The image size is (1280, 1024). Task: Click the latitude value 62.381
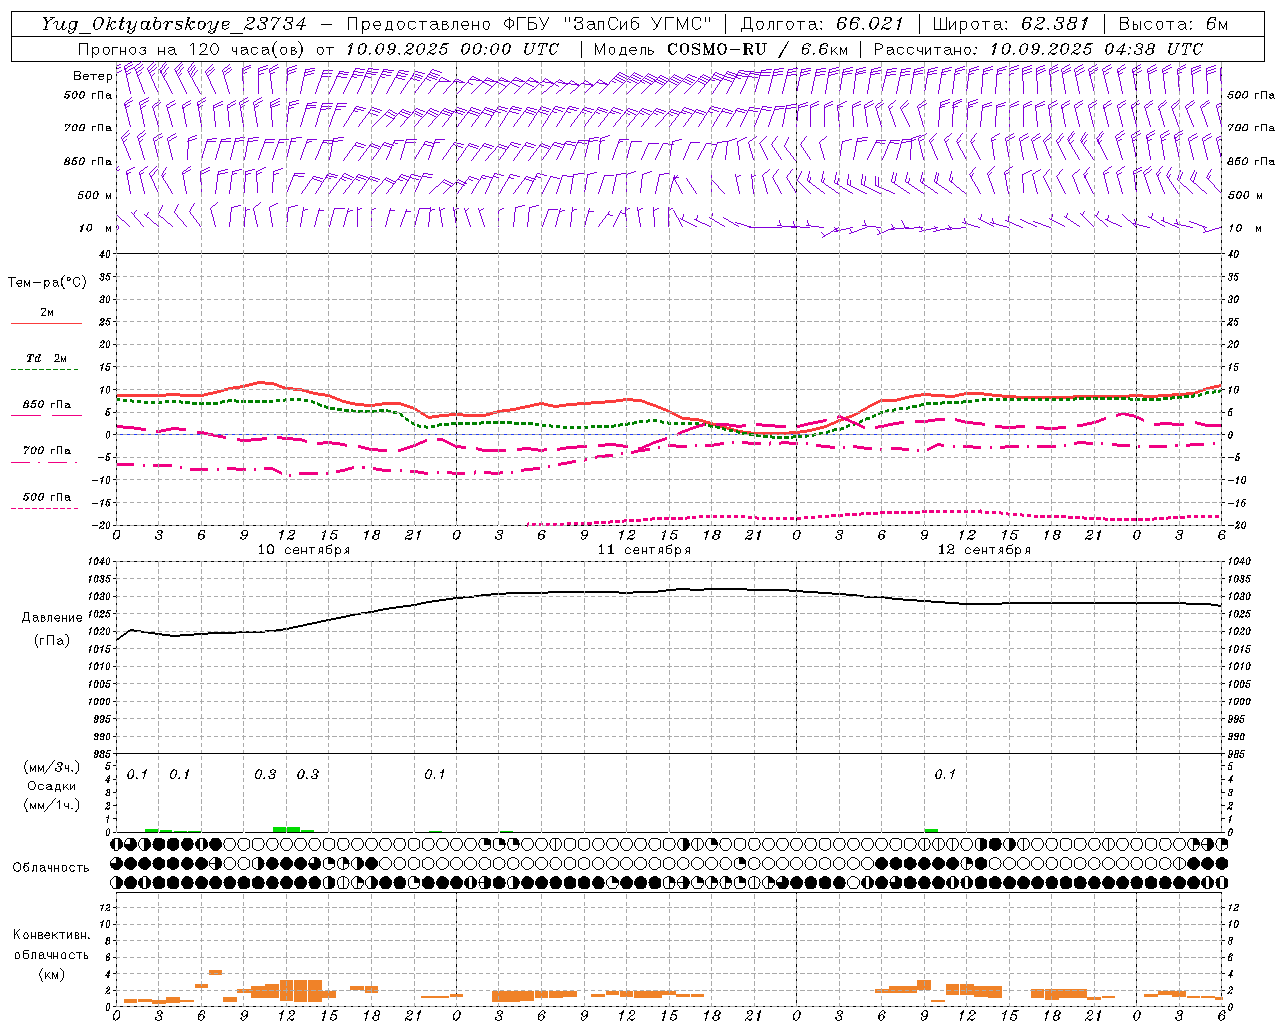point(1055,24)
